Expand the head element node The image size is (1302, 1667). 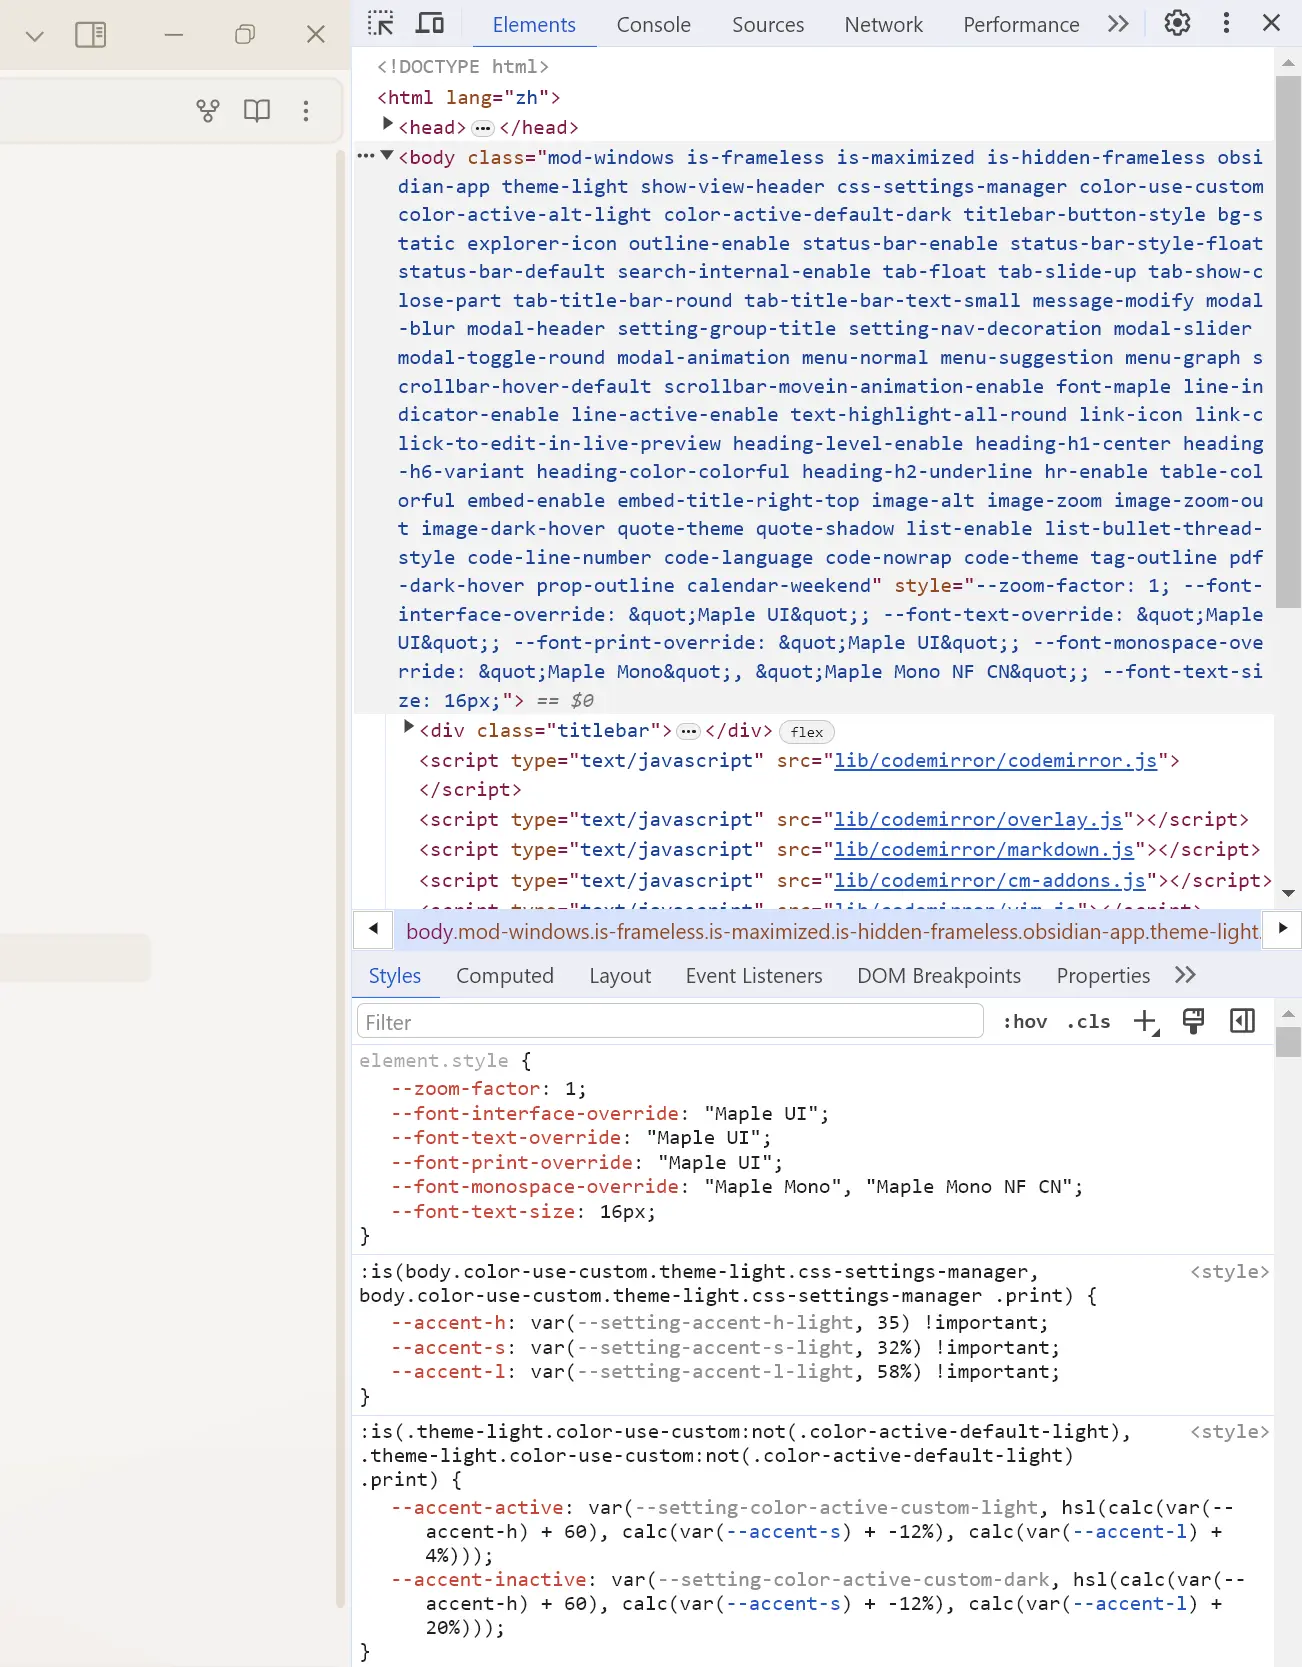(388, 124)
